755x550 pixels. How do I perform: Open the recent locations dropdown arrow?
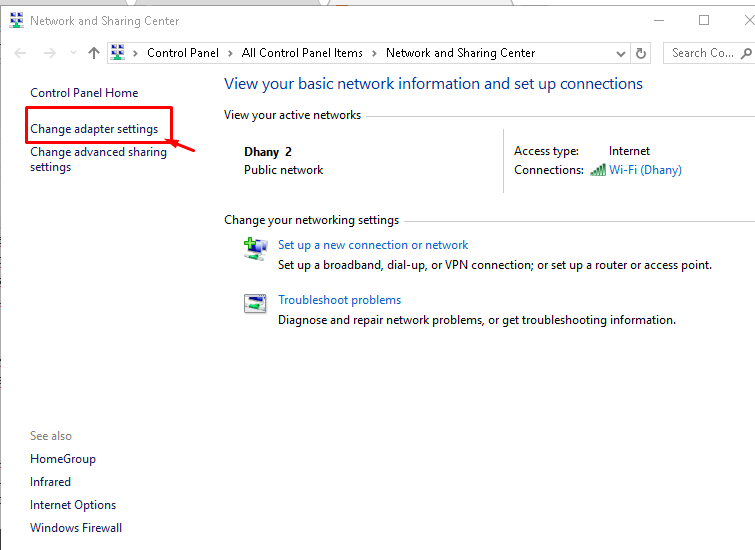73,53
